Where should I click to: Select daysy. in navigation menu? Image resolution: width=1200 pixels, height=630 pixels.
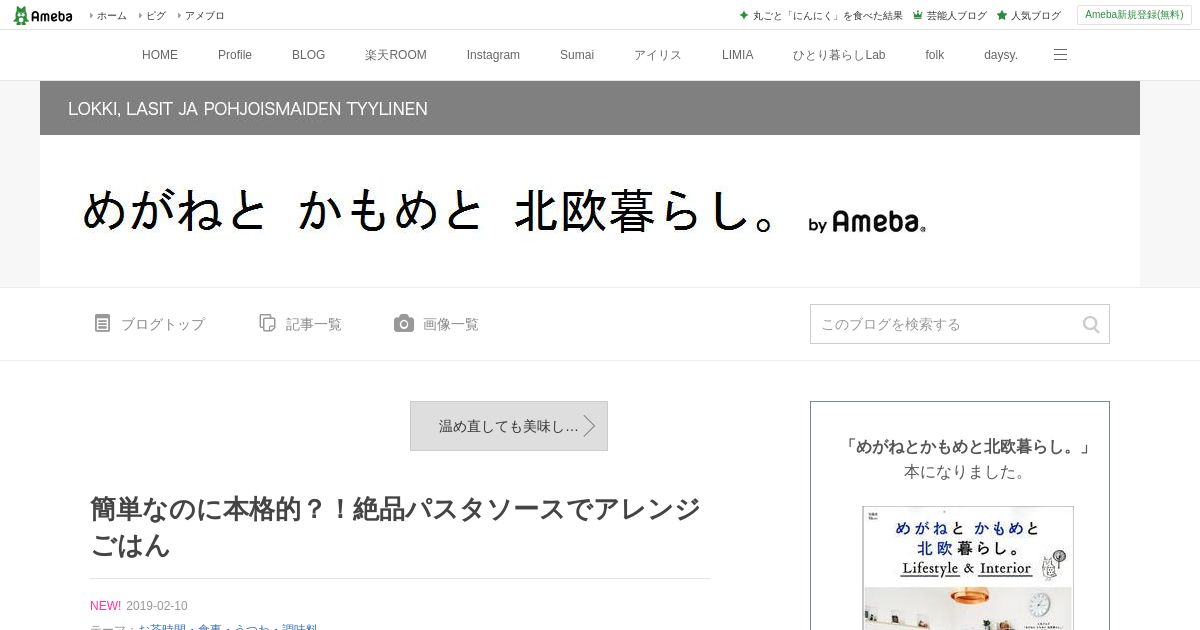pos(1001,55)
